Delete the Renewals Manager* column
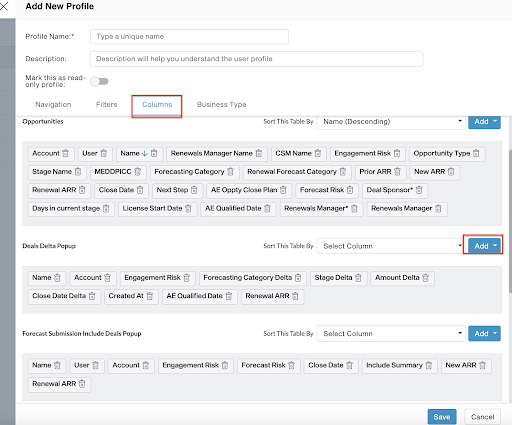Image resolution: width=512 pixels, height=425 pixels. coord(354,209)
